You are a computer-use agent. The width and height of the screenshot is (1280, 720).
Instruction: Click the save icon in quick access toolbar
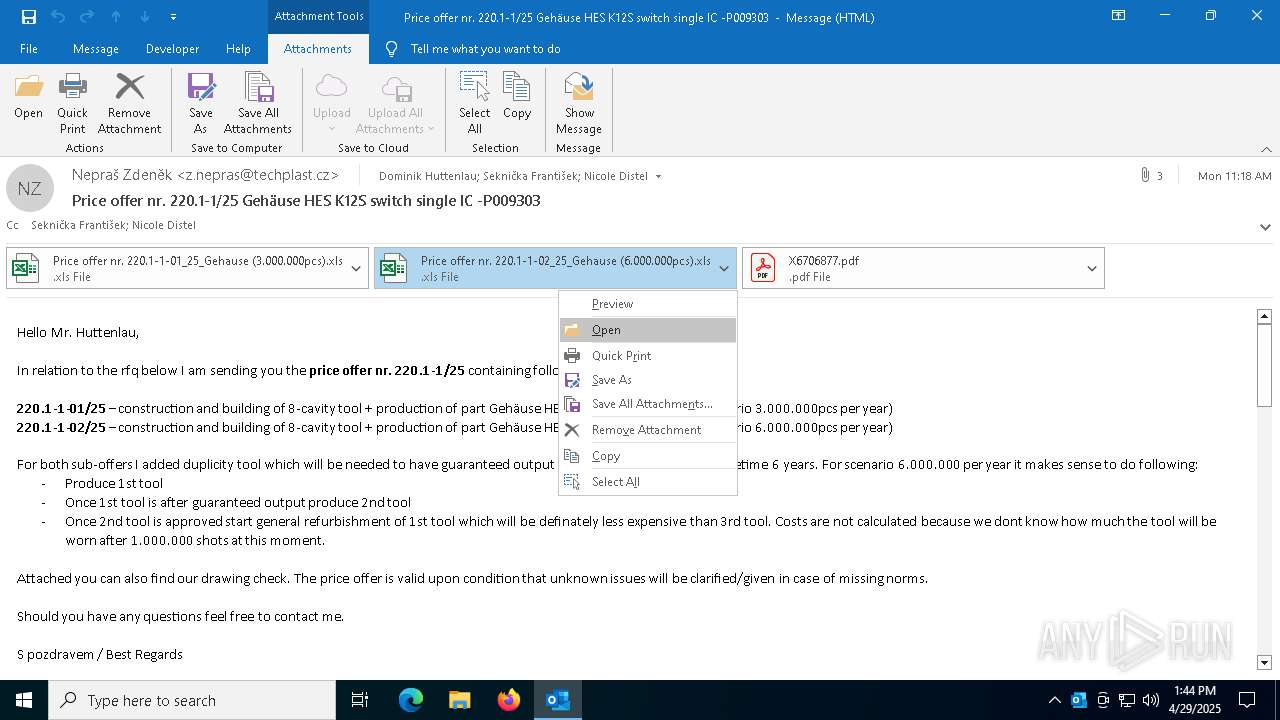click(29, 17)
